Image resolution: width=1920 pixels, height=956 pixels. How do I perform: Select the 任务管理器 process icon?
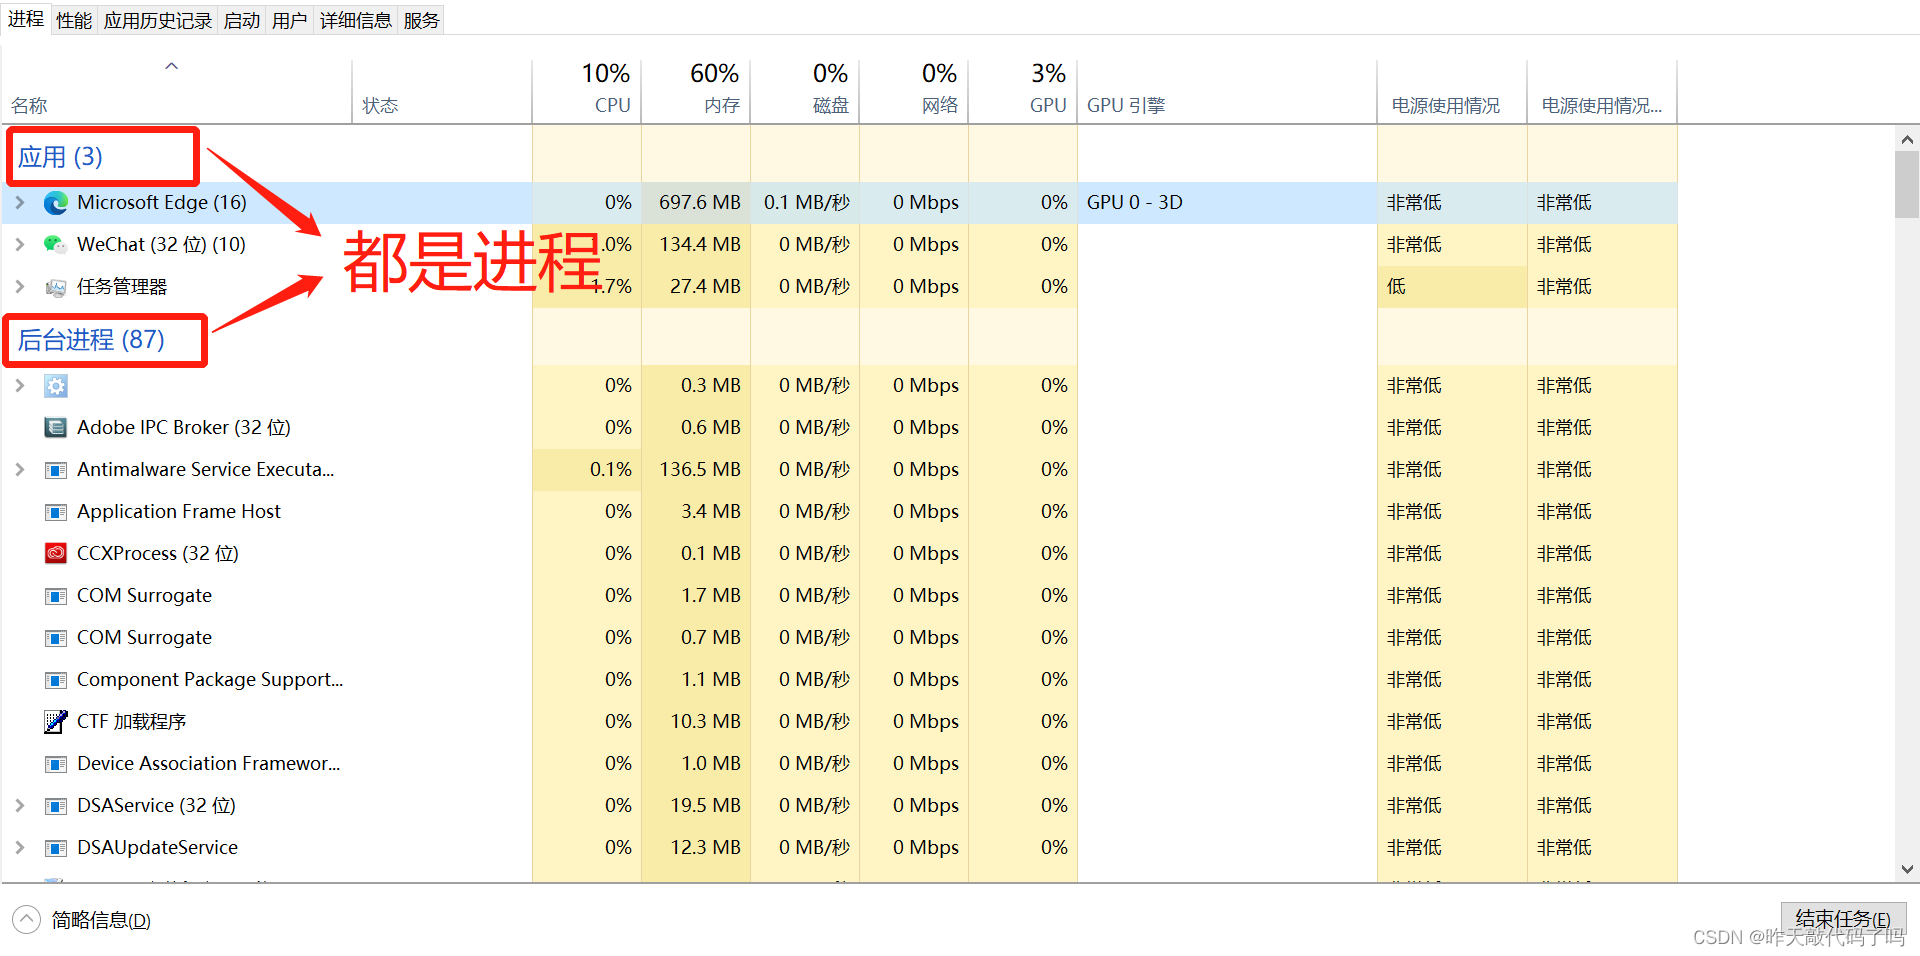[56, 286]
